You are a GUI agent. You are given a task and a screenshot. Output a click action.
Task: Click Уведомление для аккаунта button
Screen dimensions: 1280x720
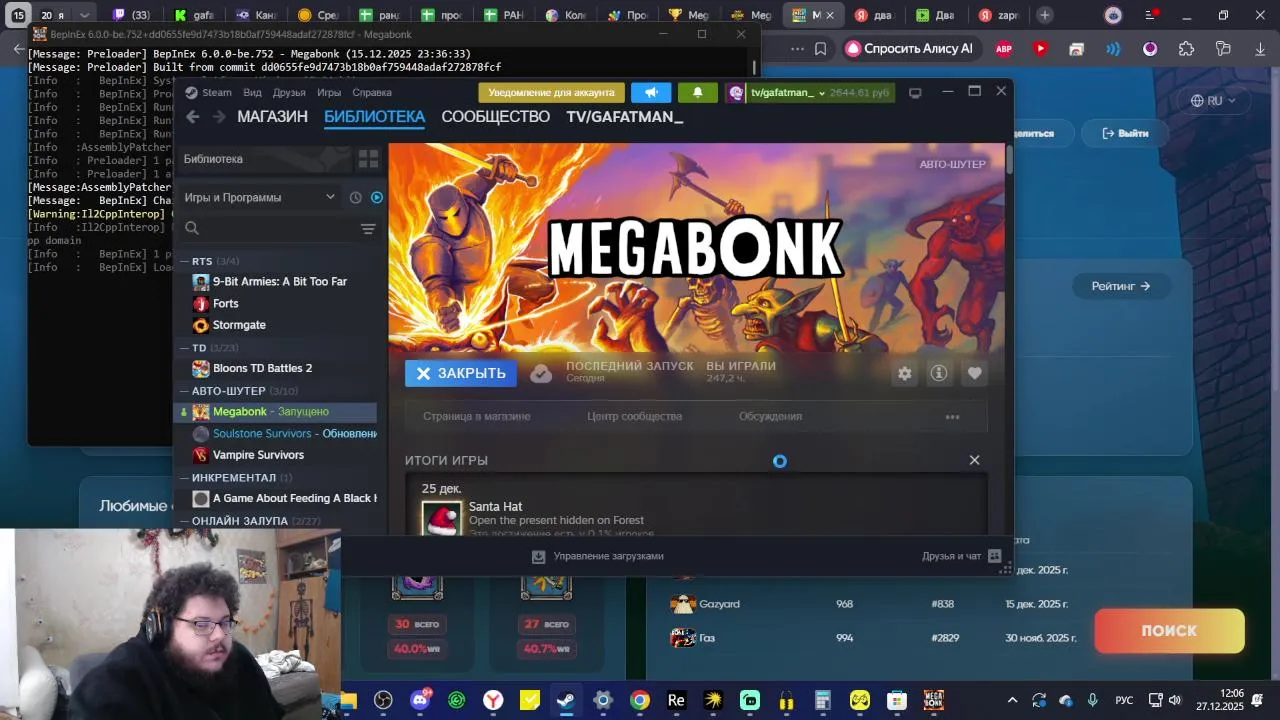[551, 92]
